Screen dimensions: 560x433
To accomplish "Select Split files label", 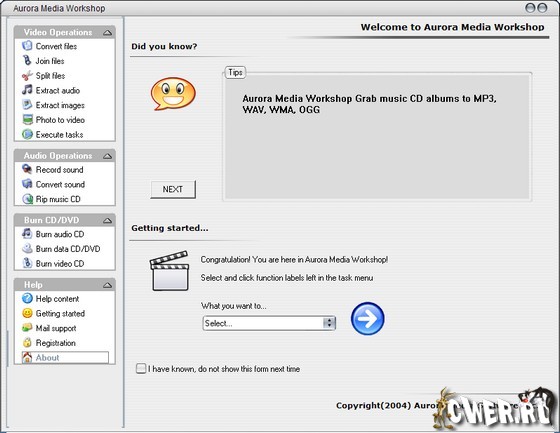I will coord(50,76).
